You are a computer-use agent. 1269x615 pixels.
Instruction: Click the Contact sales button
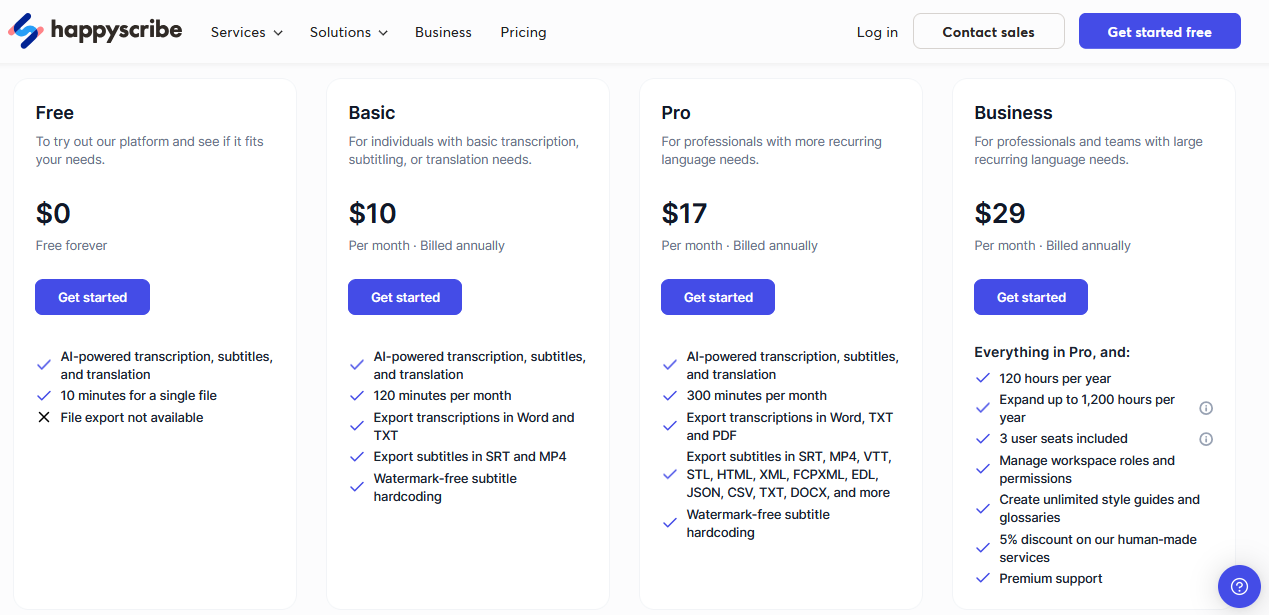pyautogui.click(x=989, y=31)
